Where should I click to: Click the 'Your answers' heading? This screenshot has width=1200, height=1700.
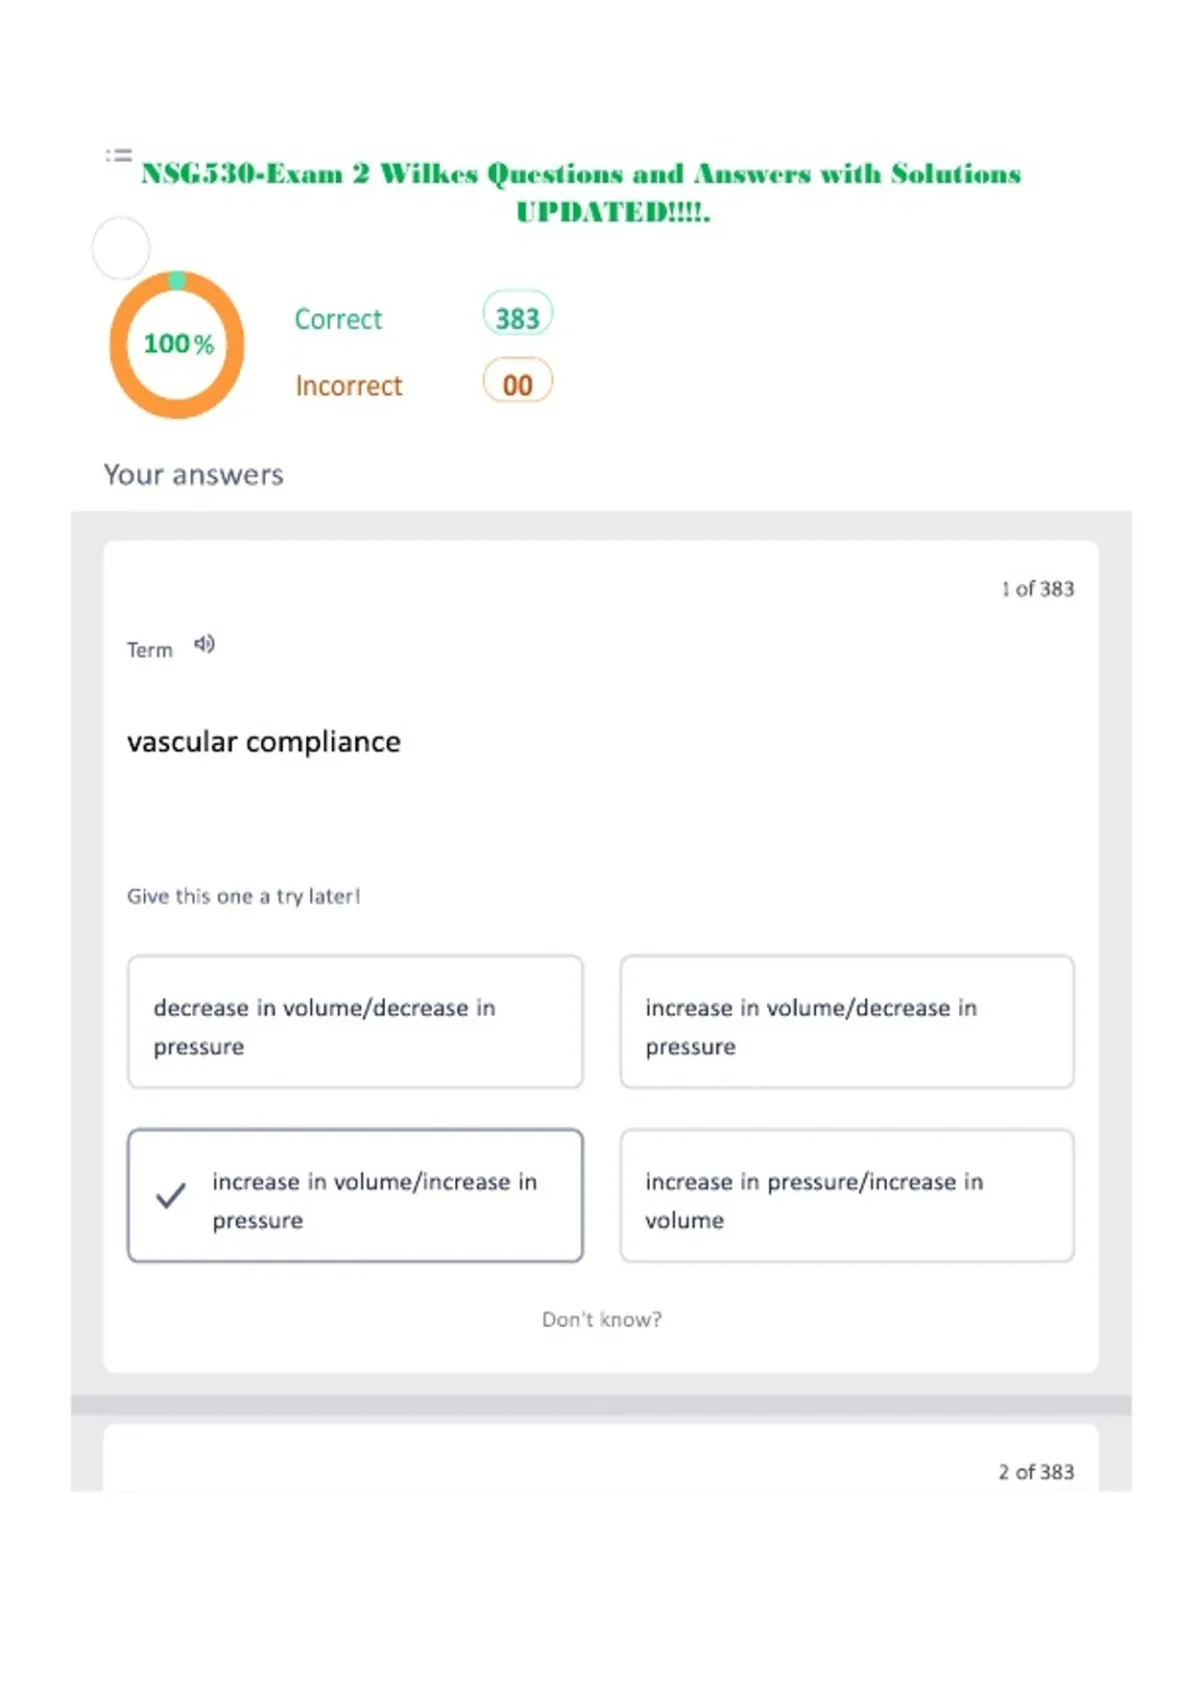194,474
